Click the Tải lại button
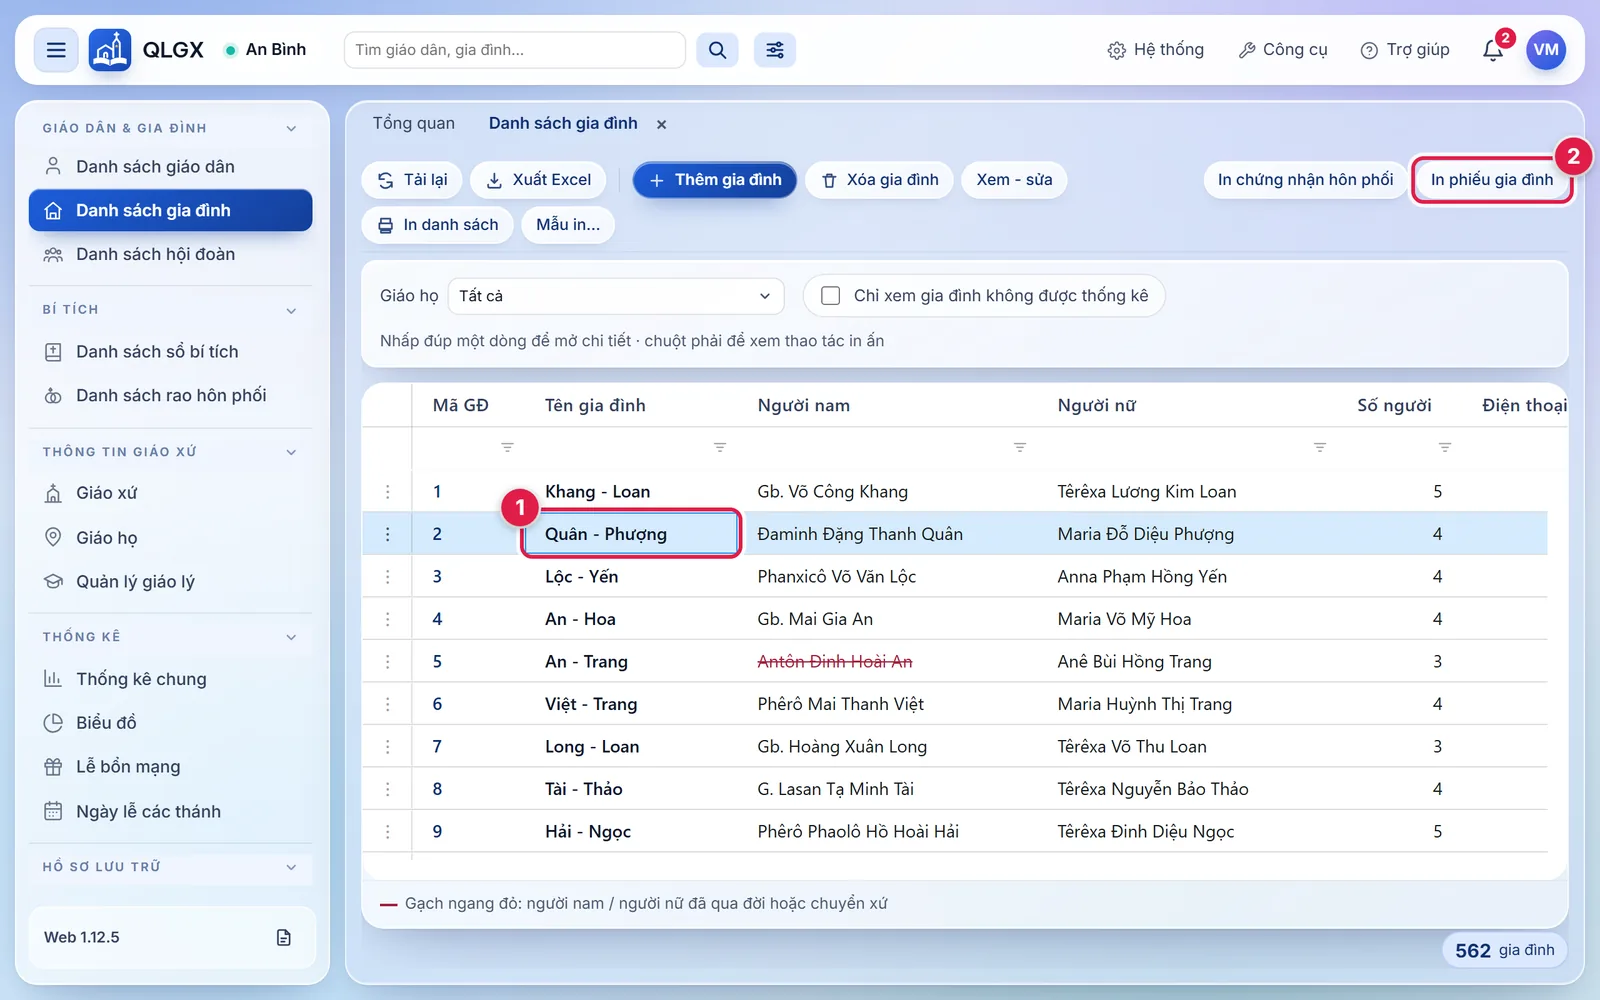This screenshot has width=1600, height=1000. tap(412, 180)
